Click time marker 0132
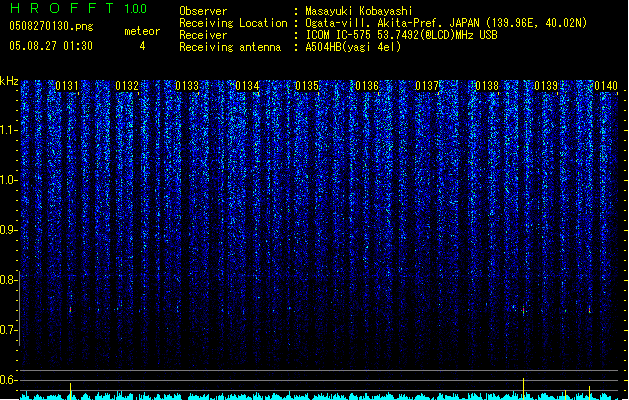Image resolution: width=629 pixels, height=400 pixels. 127,86
